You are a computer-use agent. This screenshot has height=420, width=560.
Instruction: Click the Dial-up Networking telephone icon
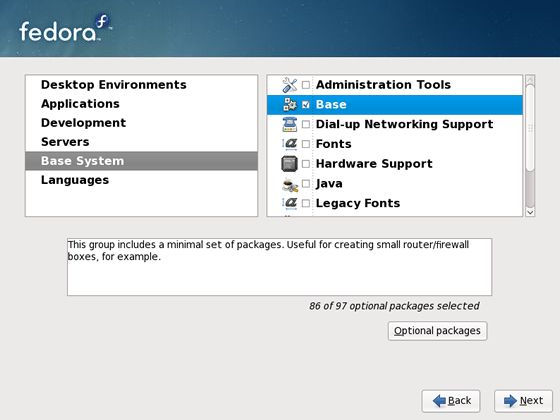(x=290, y=124)
